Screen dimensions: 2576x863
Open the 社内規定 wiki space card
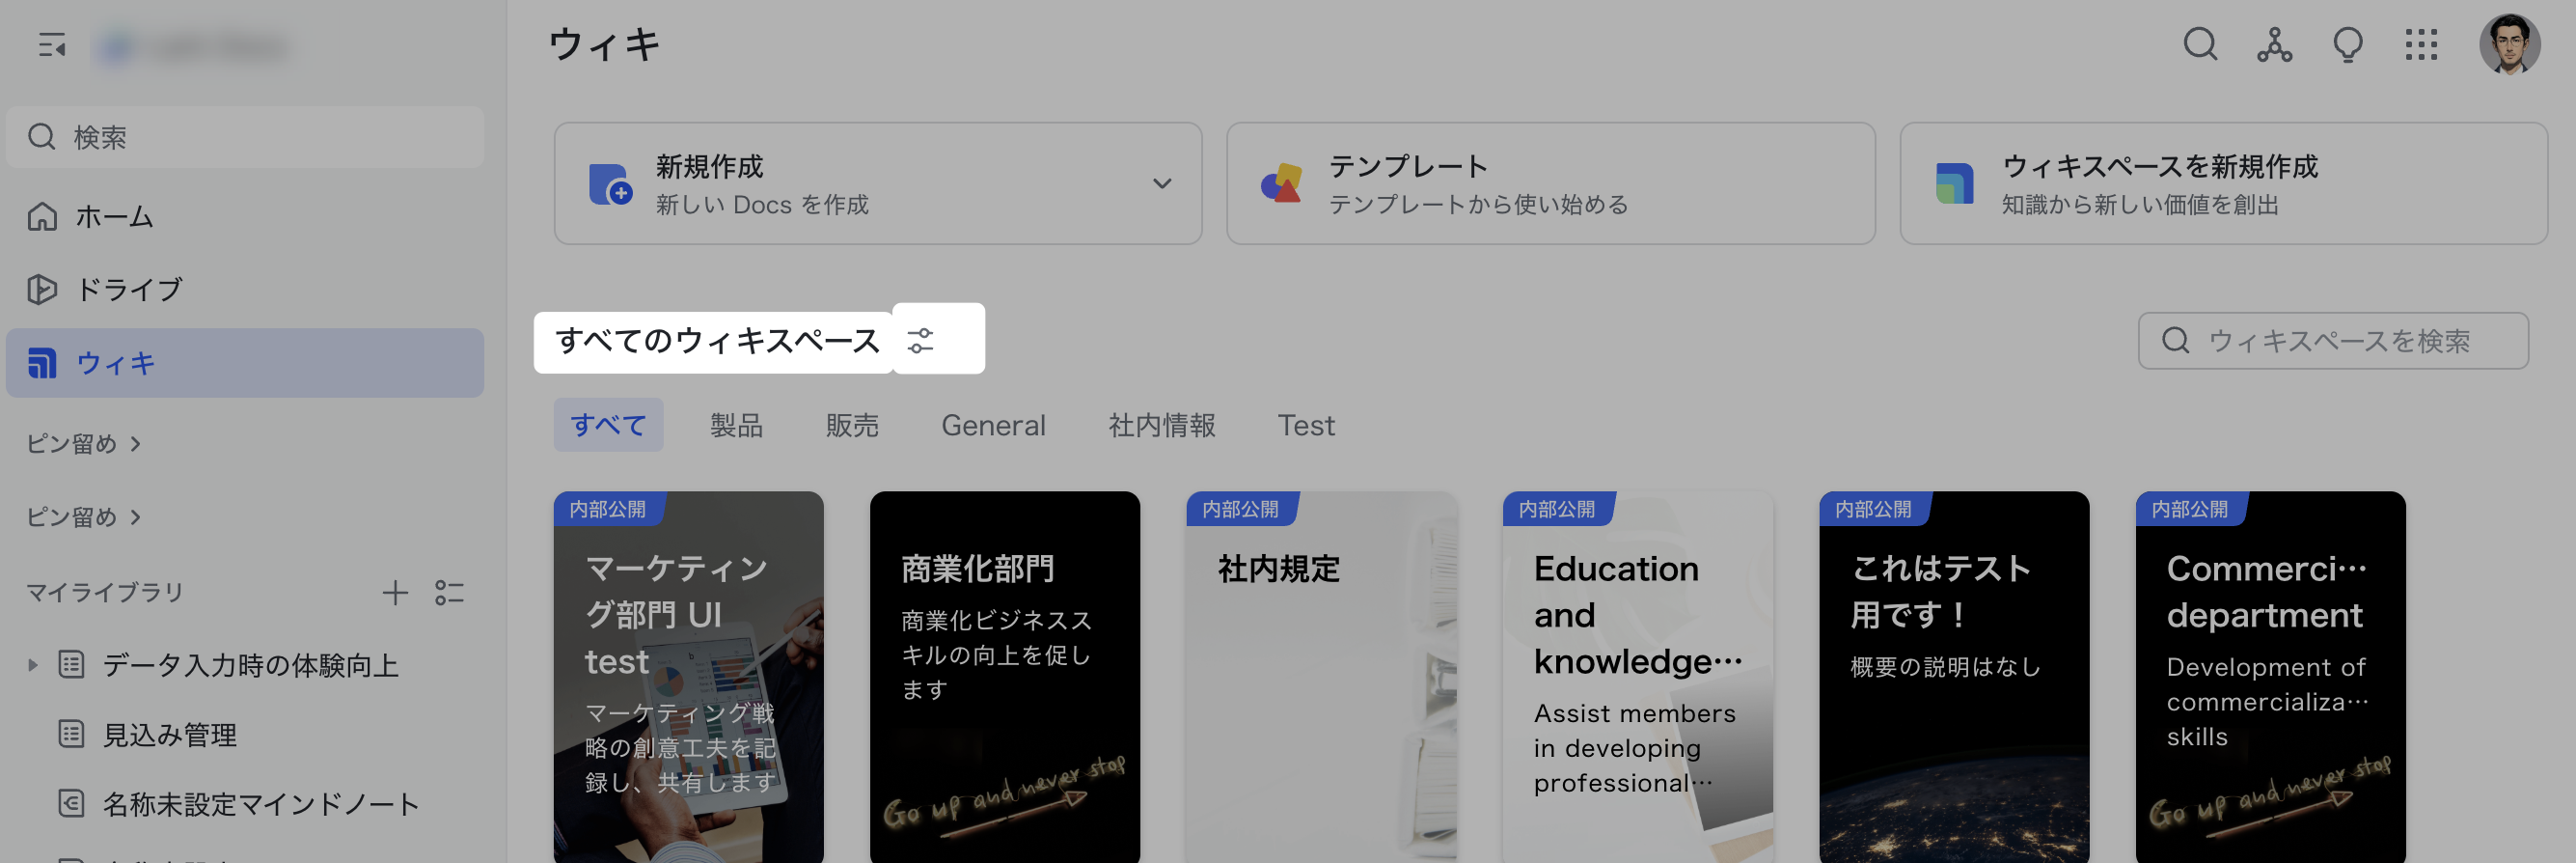click(x=1320, y=675)
